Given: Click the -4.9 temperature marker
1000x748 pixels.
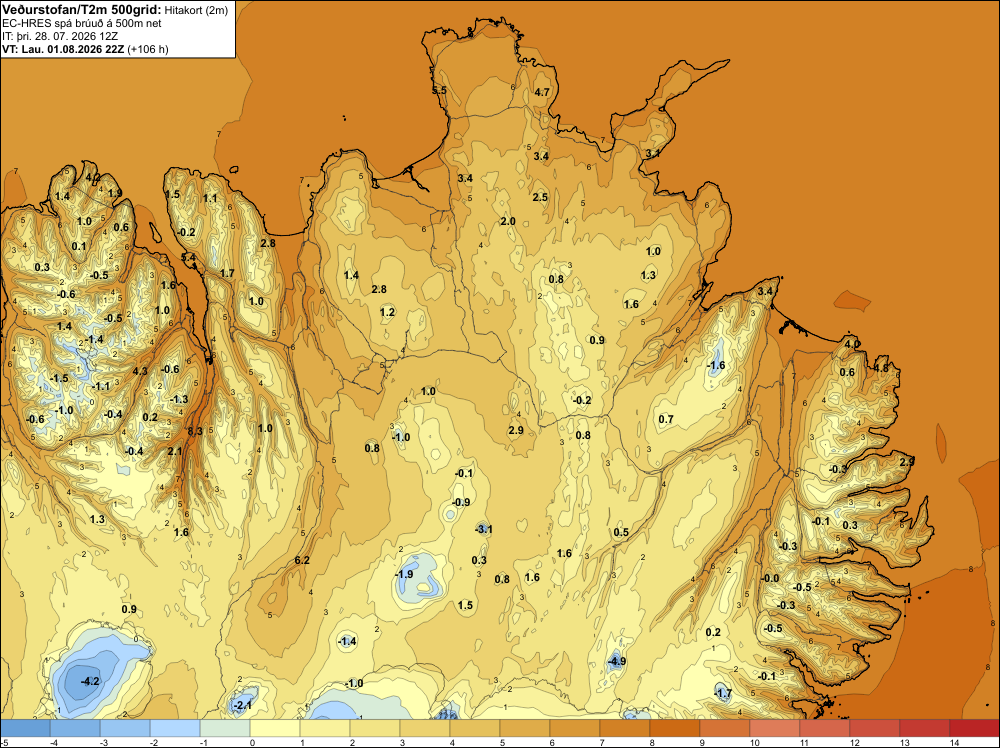Looking at the screenshot, I should coord(617,661).
